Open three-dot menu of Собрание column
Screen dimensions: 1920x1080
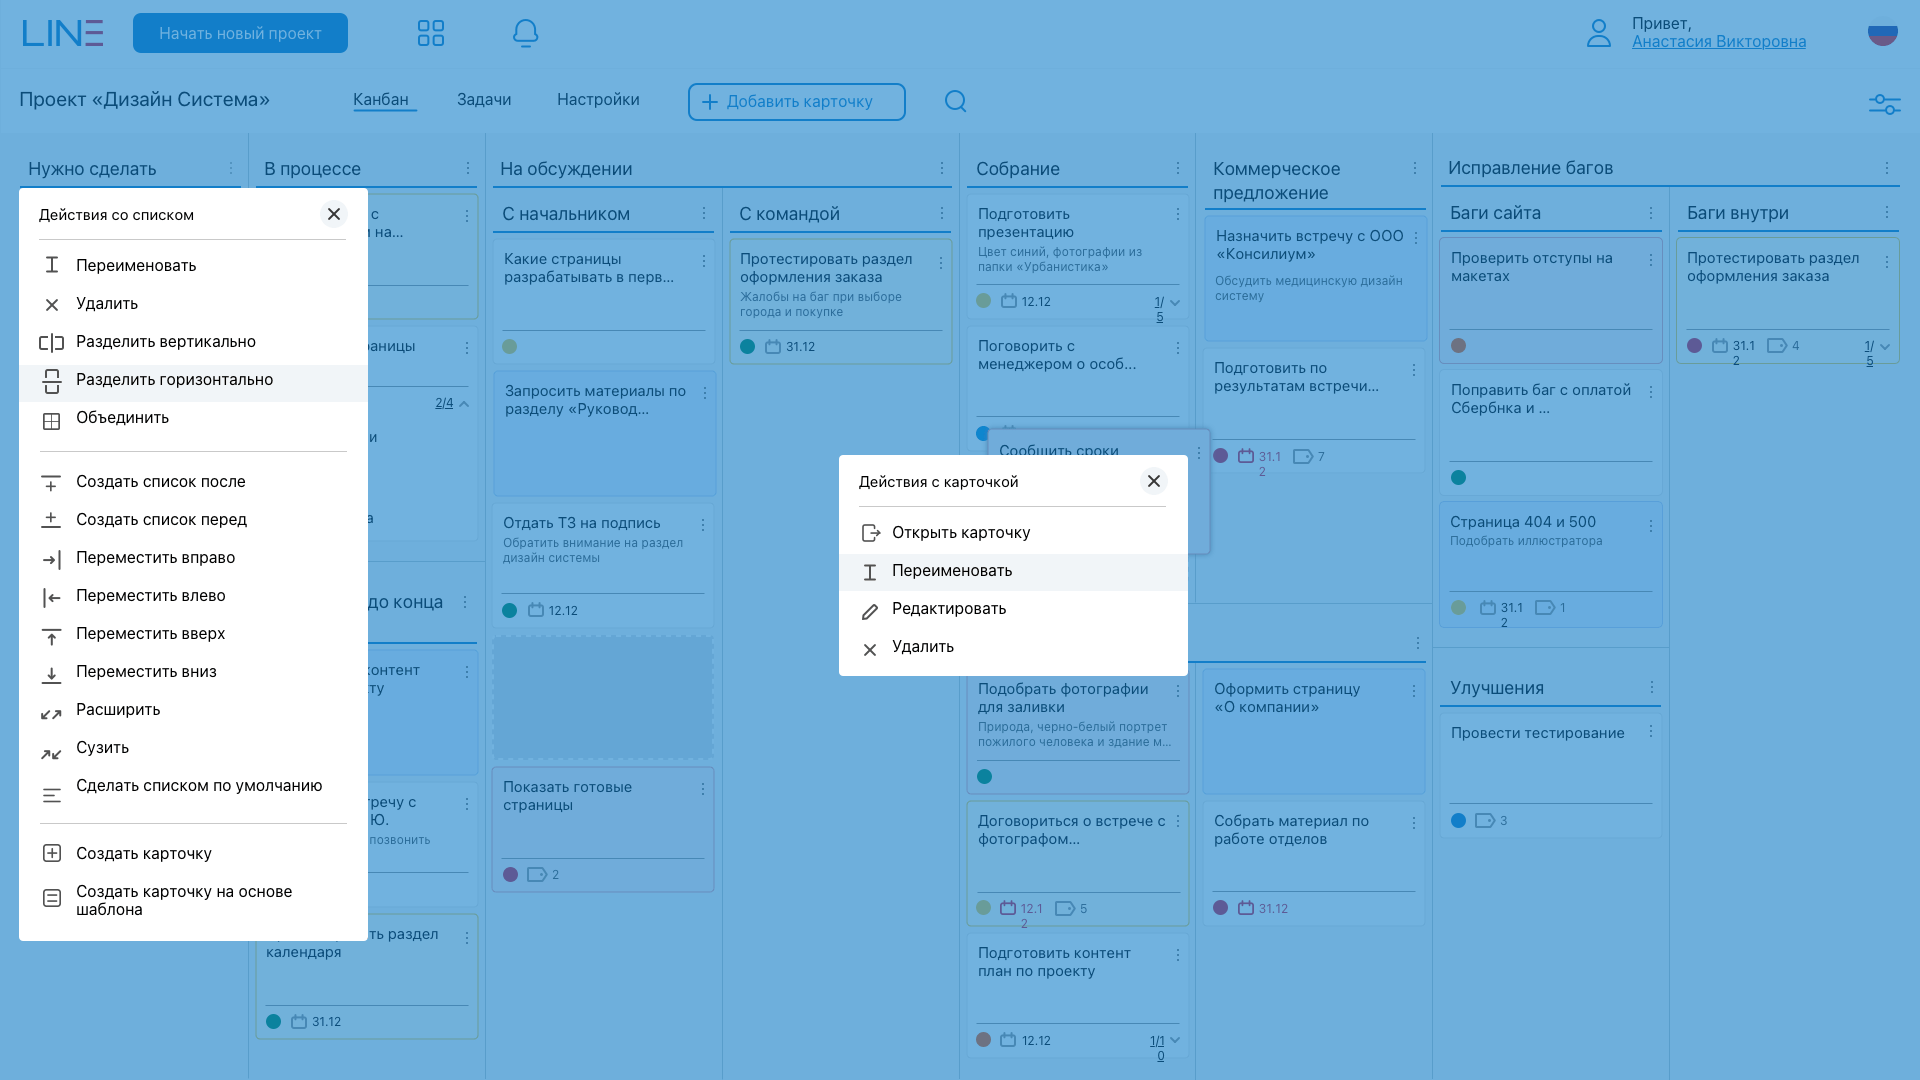click(x=1178, y=168)
